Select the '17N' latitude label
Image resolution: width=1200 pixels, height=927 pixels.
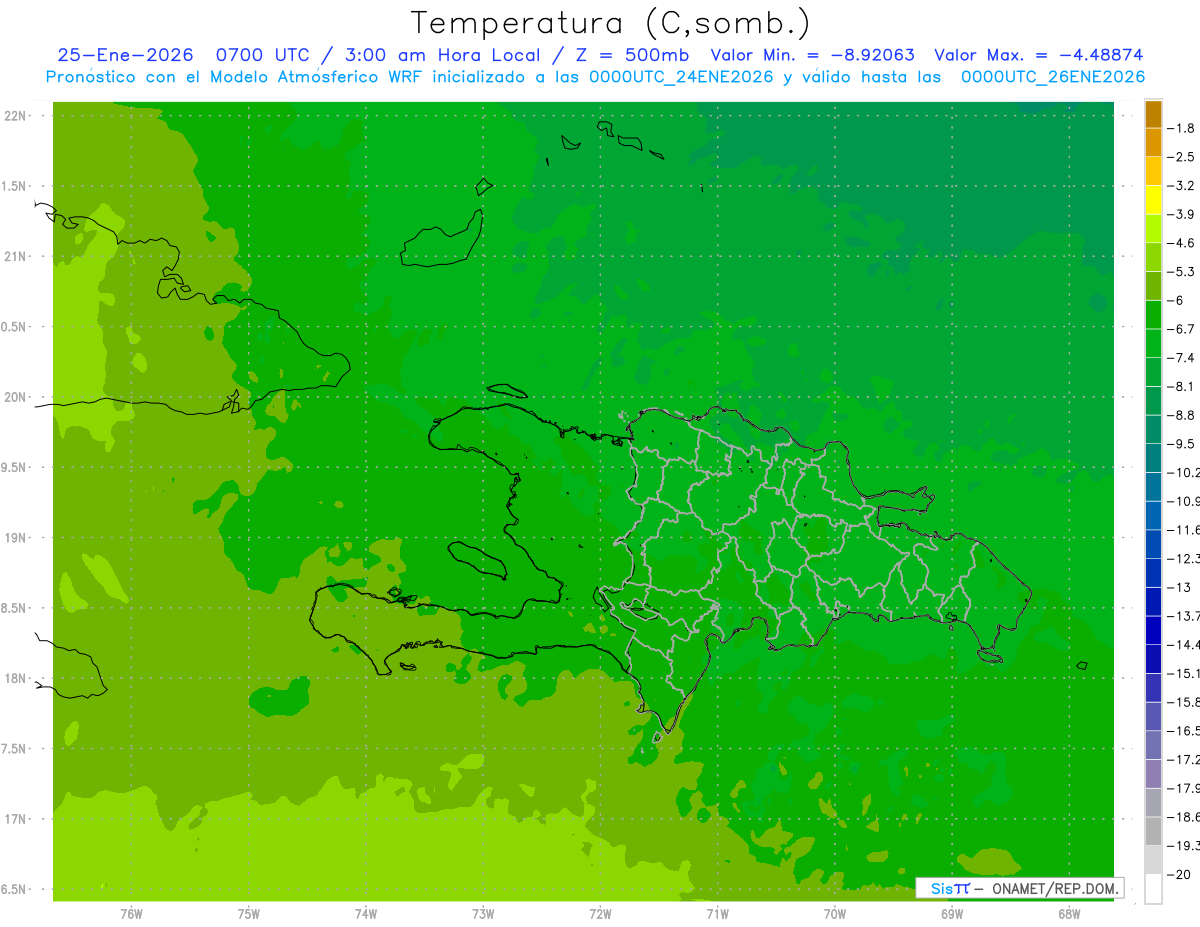click(x=15, y=819)
